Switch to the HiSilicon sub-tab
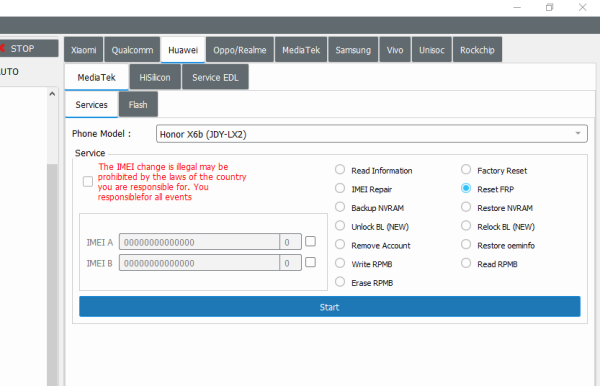 155,77
